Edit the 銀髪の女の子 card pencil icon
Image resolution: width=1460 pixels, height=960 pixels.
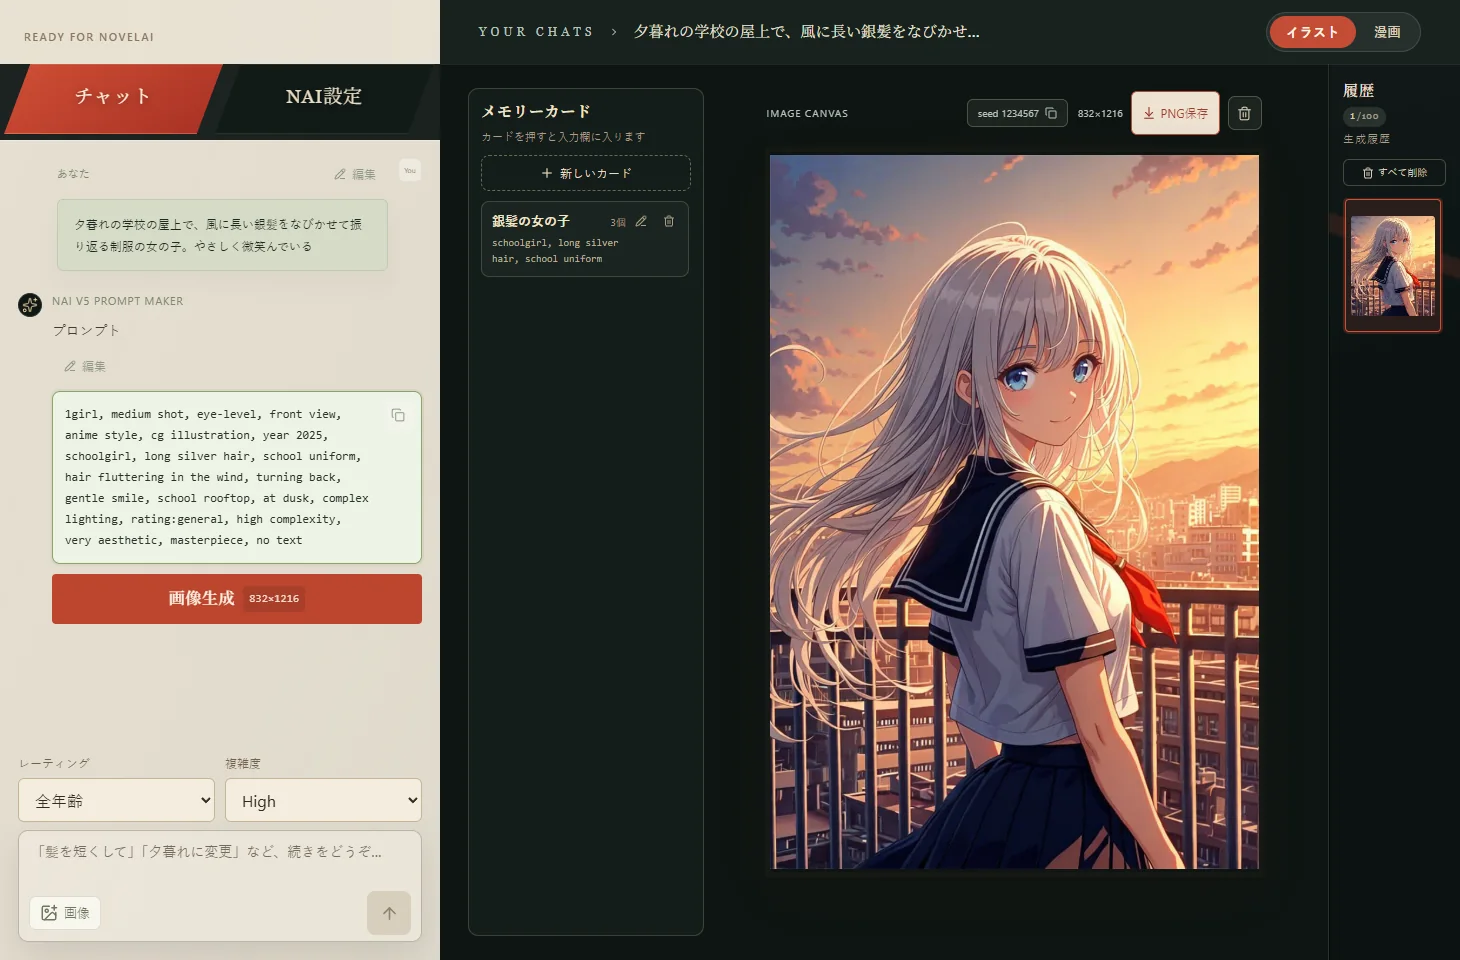641,222
